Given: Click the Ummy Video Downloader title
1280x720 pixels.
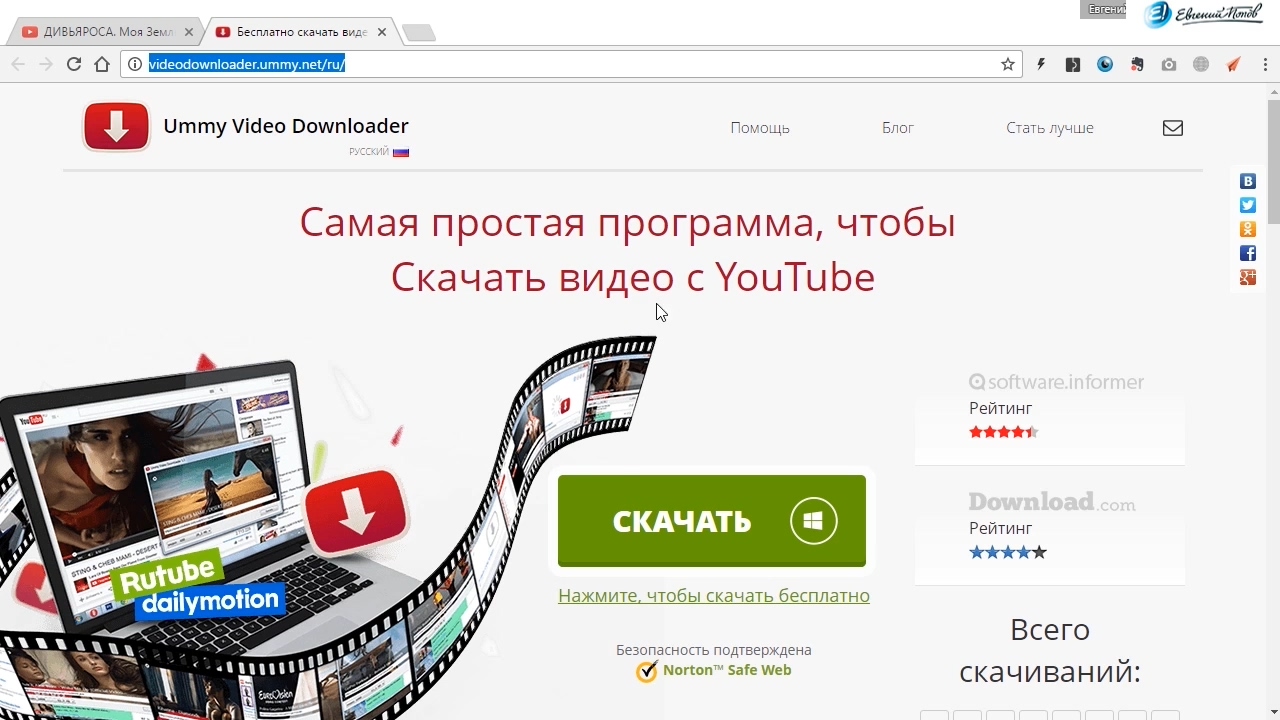Looking at the screenshot, I should 286,126.
